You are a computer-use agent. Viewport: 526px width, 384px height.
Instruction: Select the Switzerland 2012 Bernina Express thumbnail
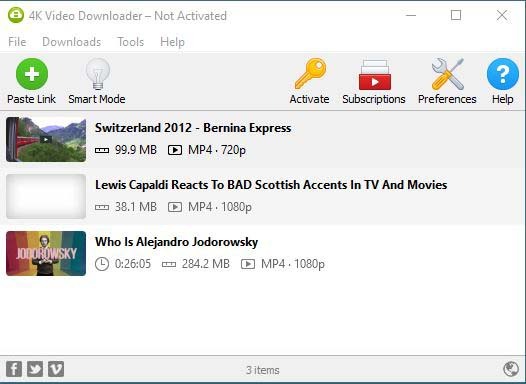(46, 139)
